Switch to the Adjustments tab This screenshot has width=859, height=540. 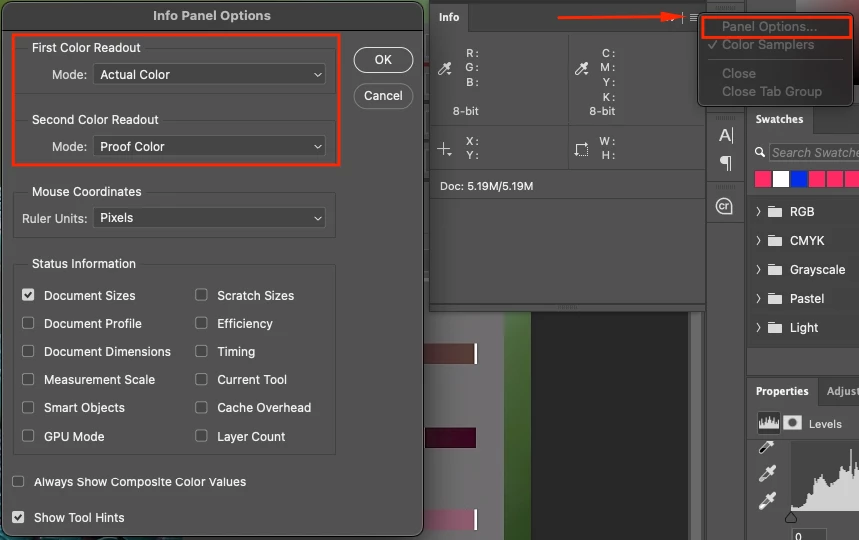(x=841, y=391)
